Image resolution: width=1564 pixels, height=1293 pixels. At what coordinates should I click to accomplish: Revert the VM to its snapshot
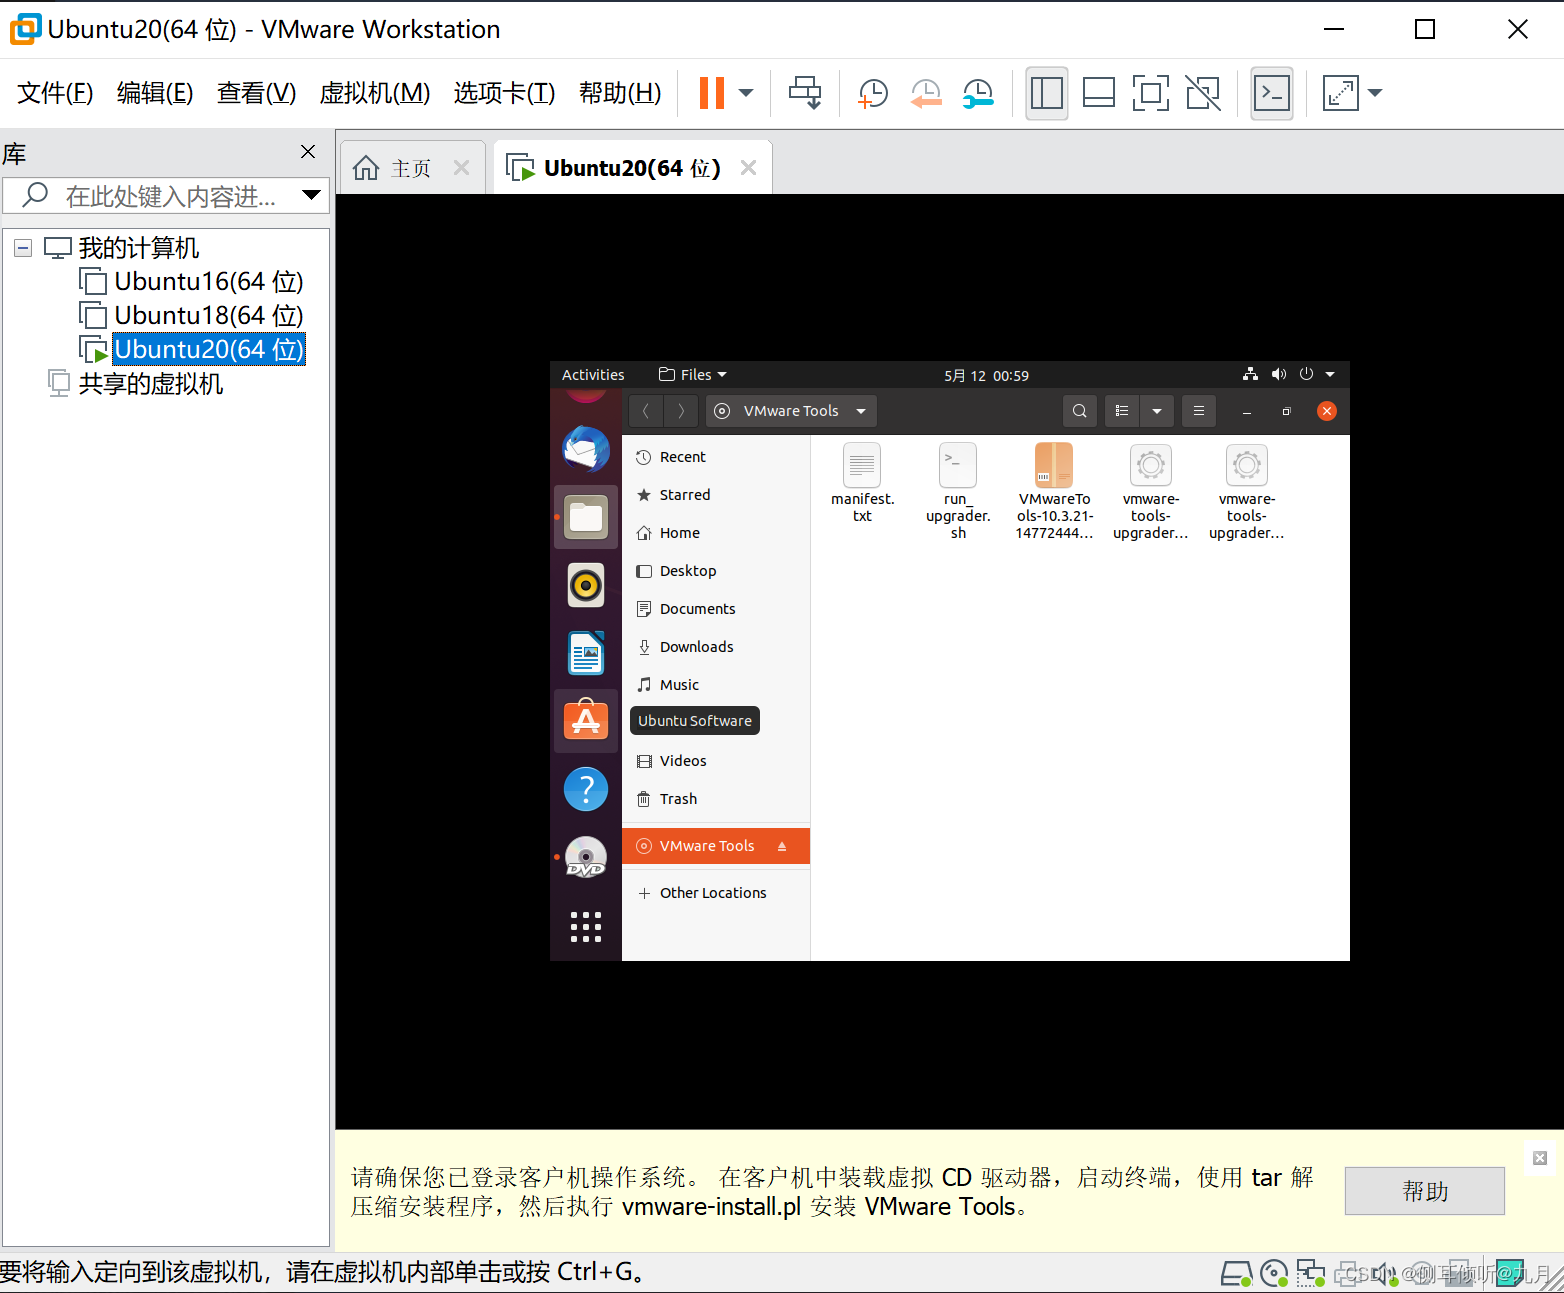click(x=925, y=92)
